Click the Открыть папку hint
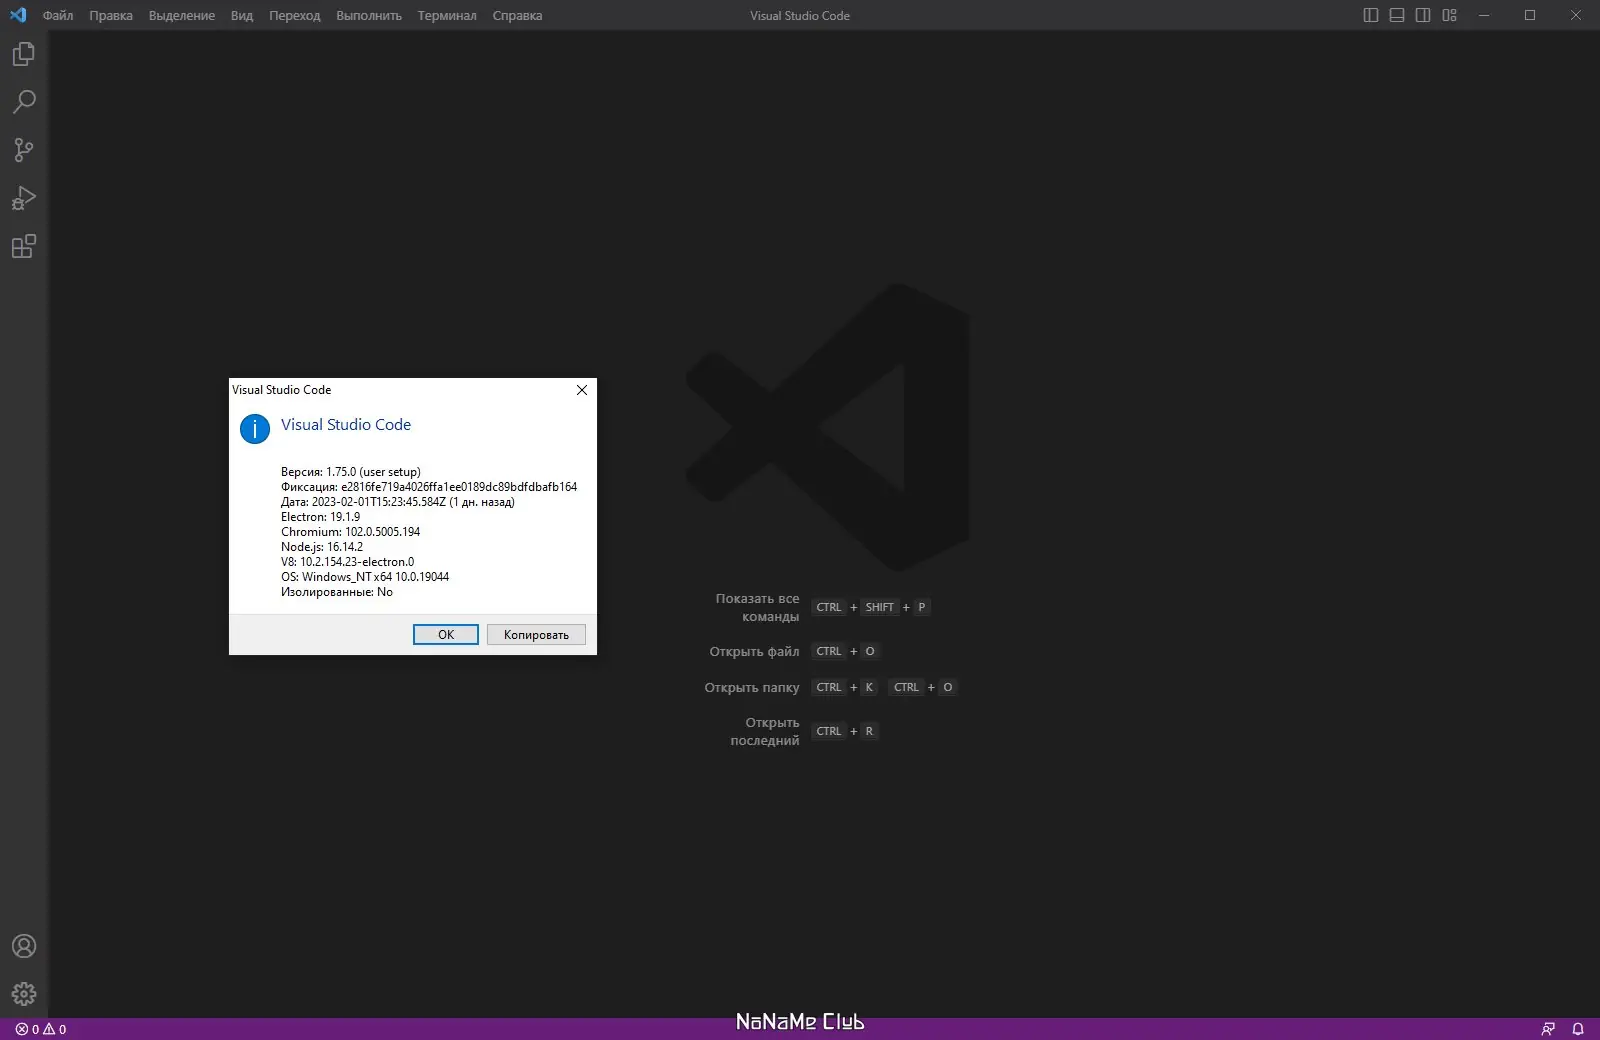 (752, 687)
